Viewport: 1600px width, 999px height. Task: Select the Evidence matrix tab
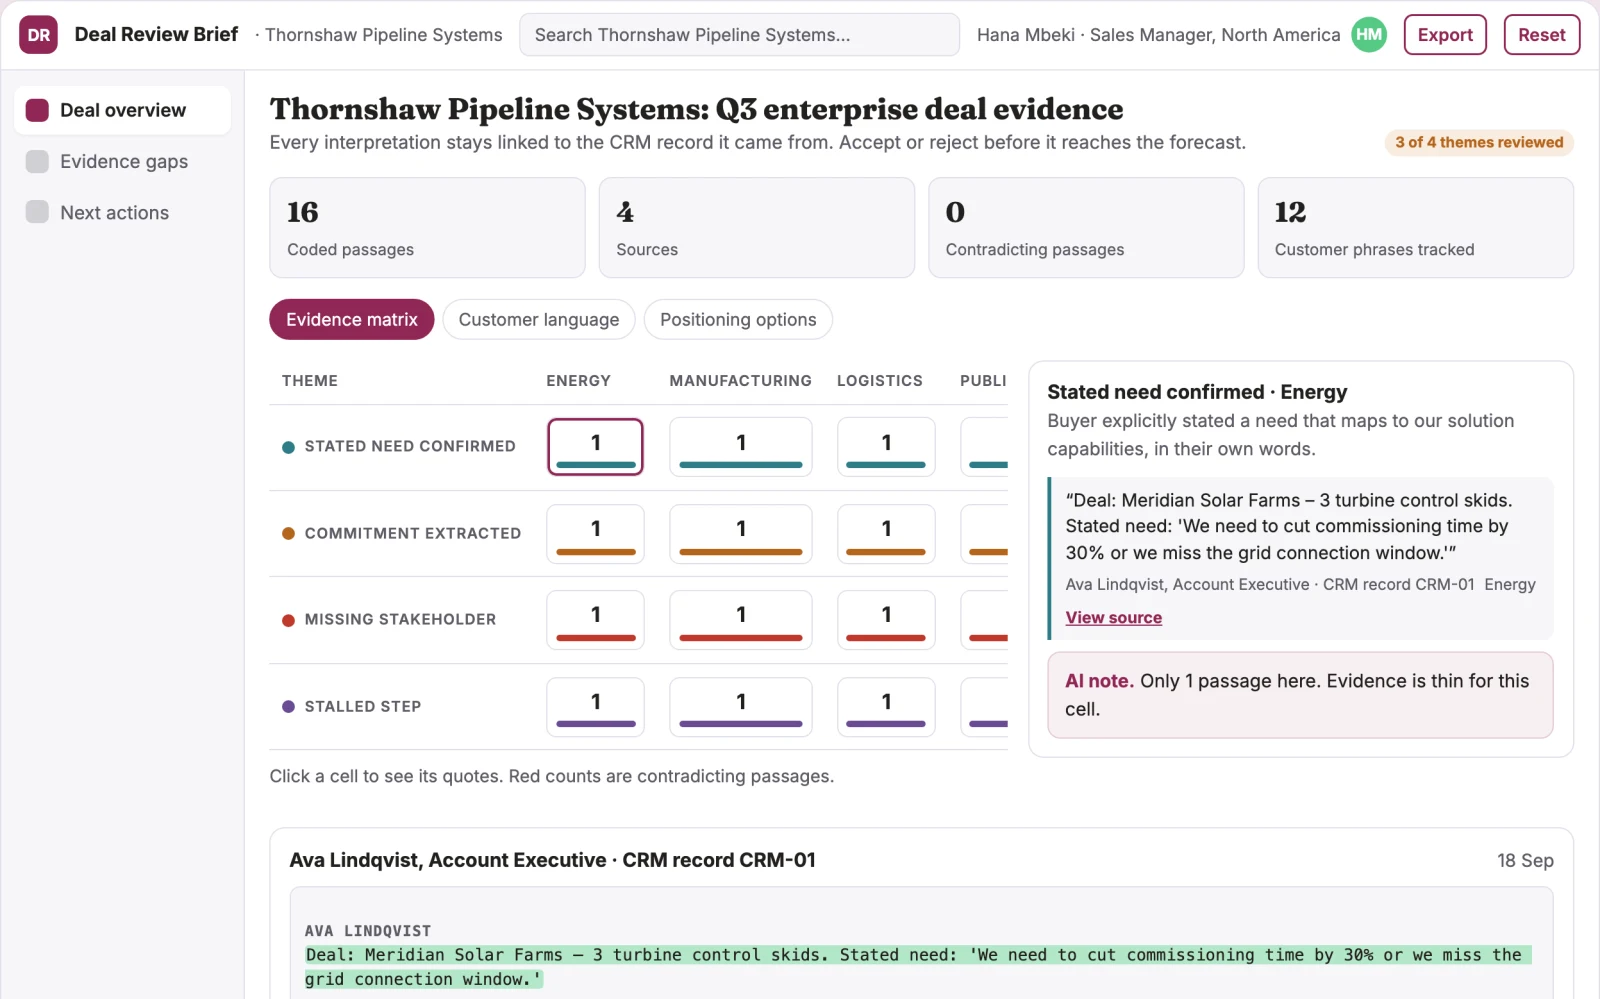pos(352,319)
